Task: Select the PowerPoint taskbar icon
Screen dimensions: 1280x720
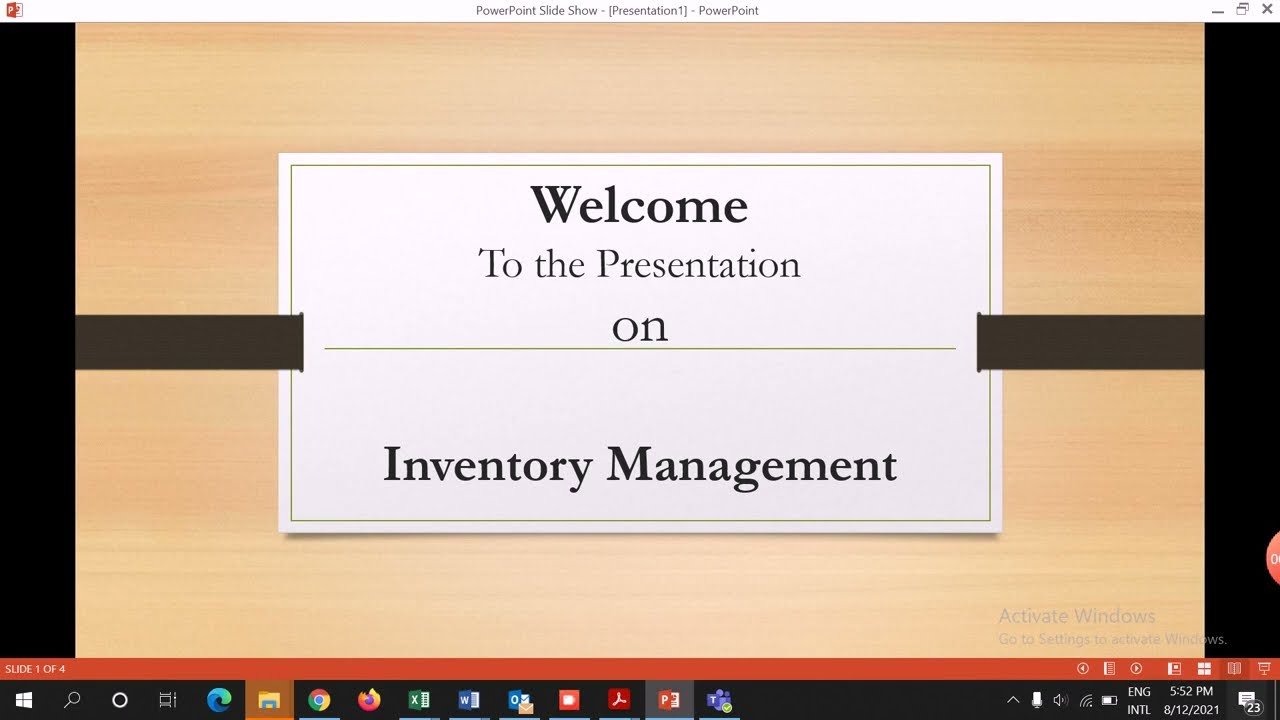Action: pyautogui.click(x=669, y=700)
